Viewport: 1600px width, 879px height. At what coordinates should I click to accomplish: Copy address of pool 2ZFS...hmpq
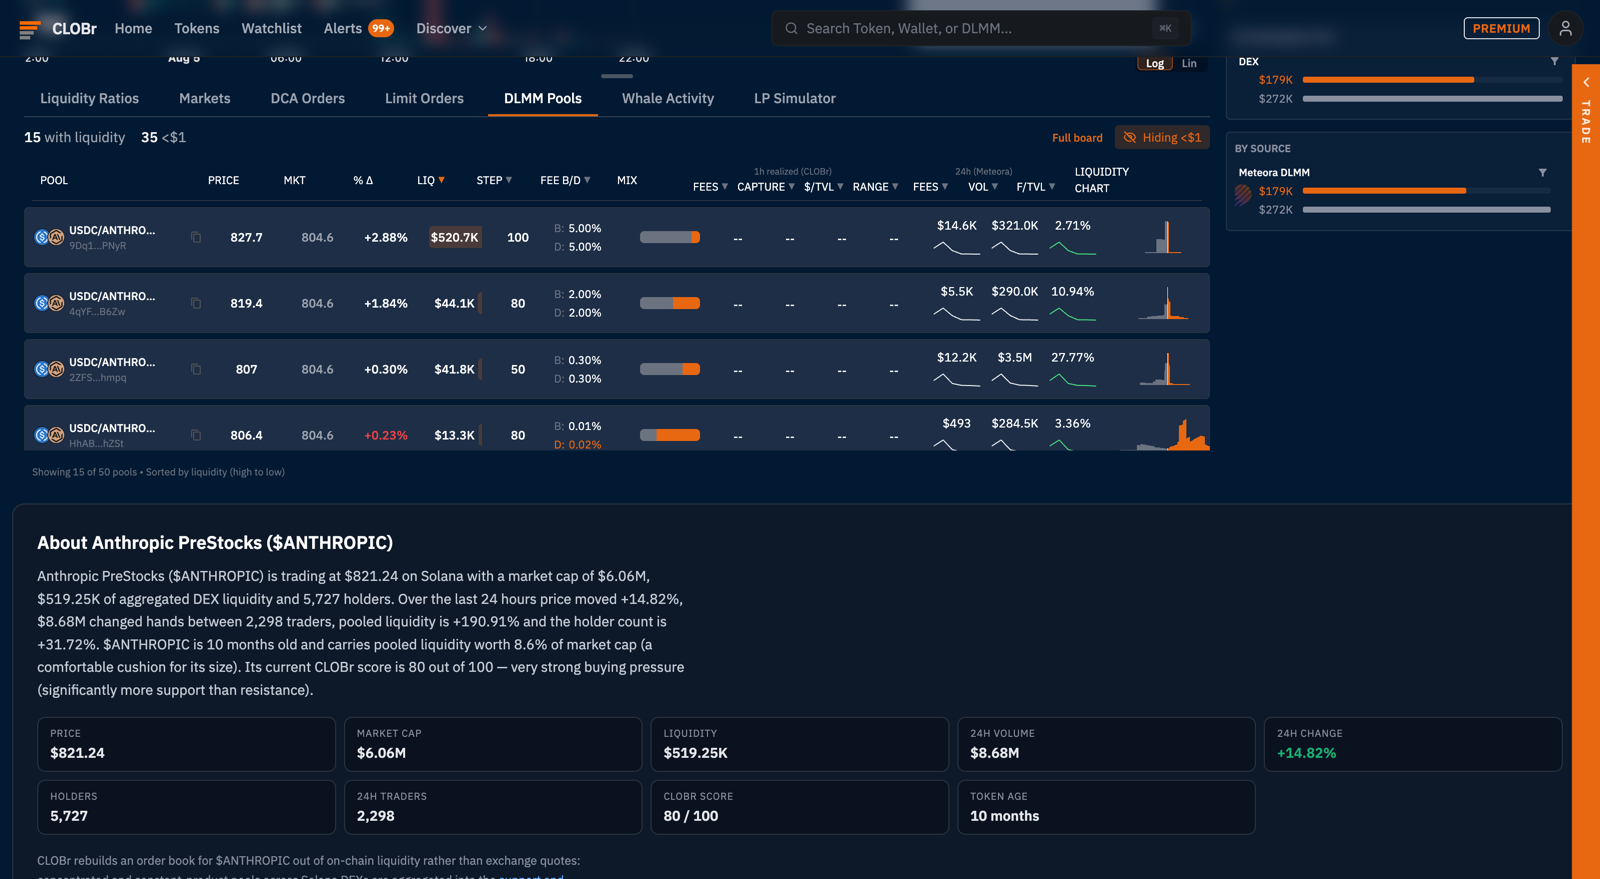pos(196,369)
